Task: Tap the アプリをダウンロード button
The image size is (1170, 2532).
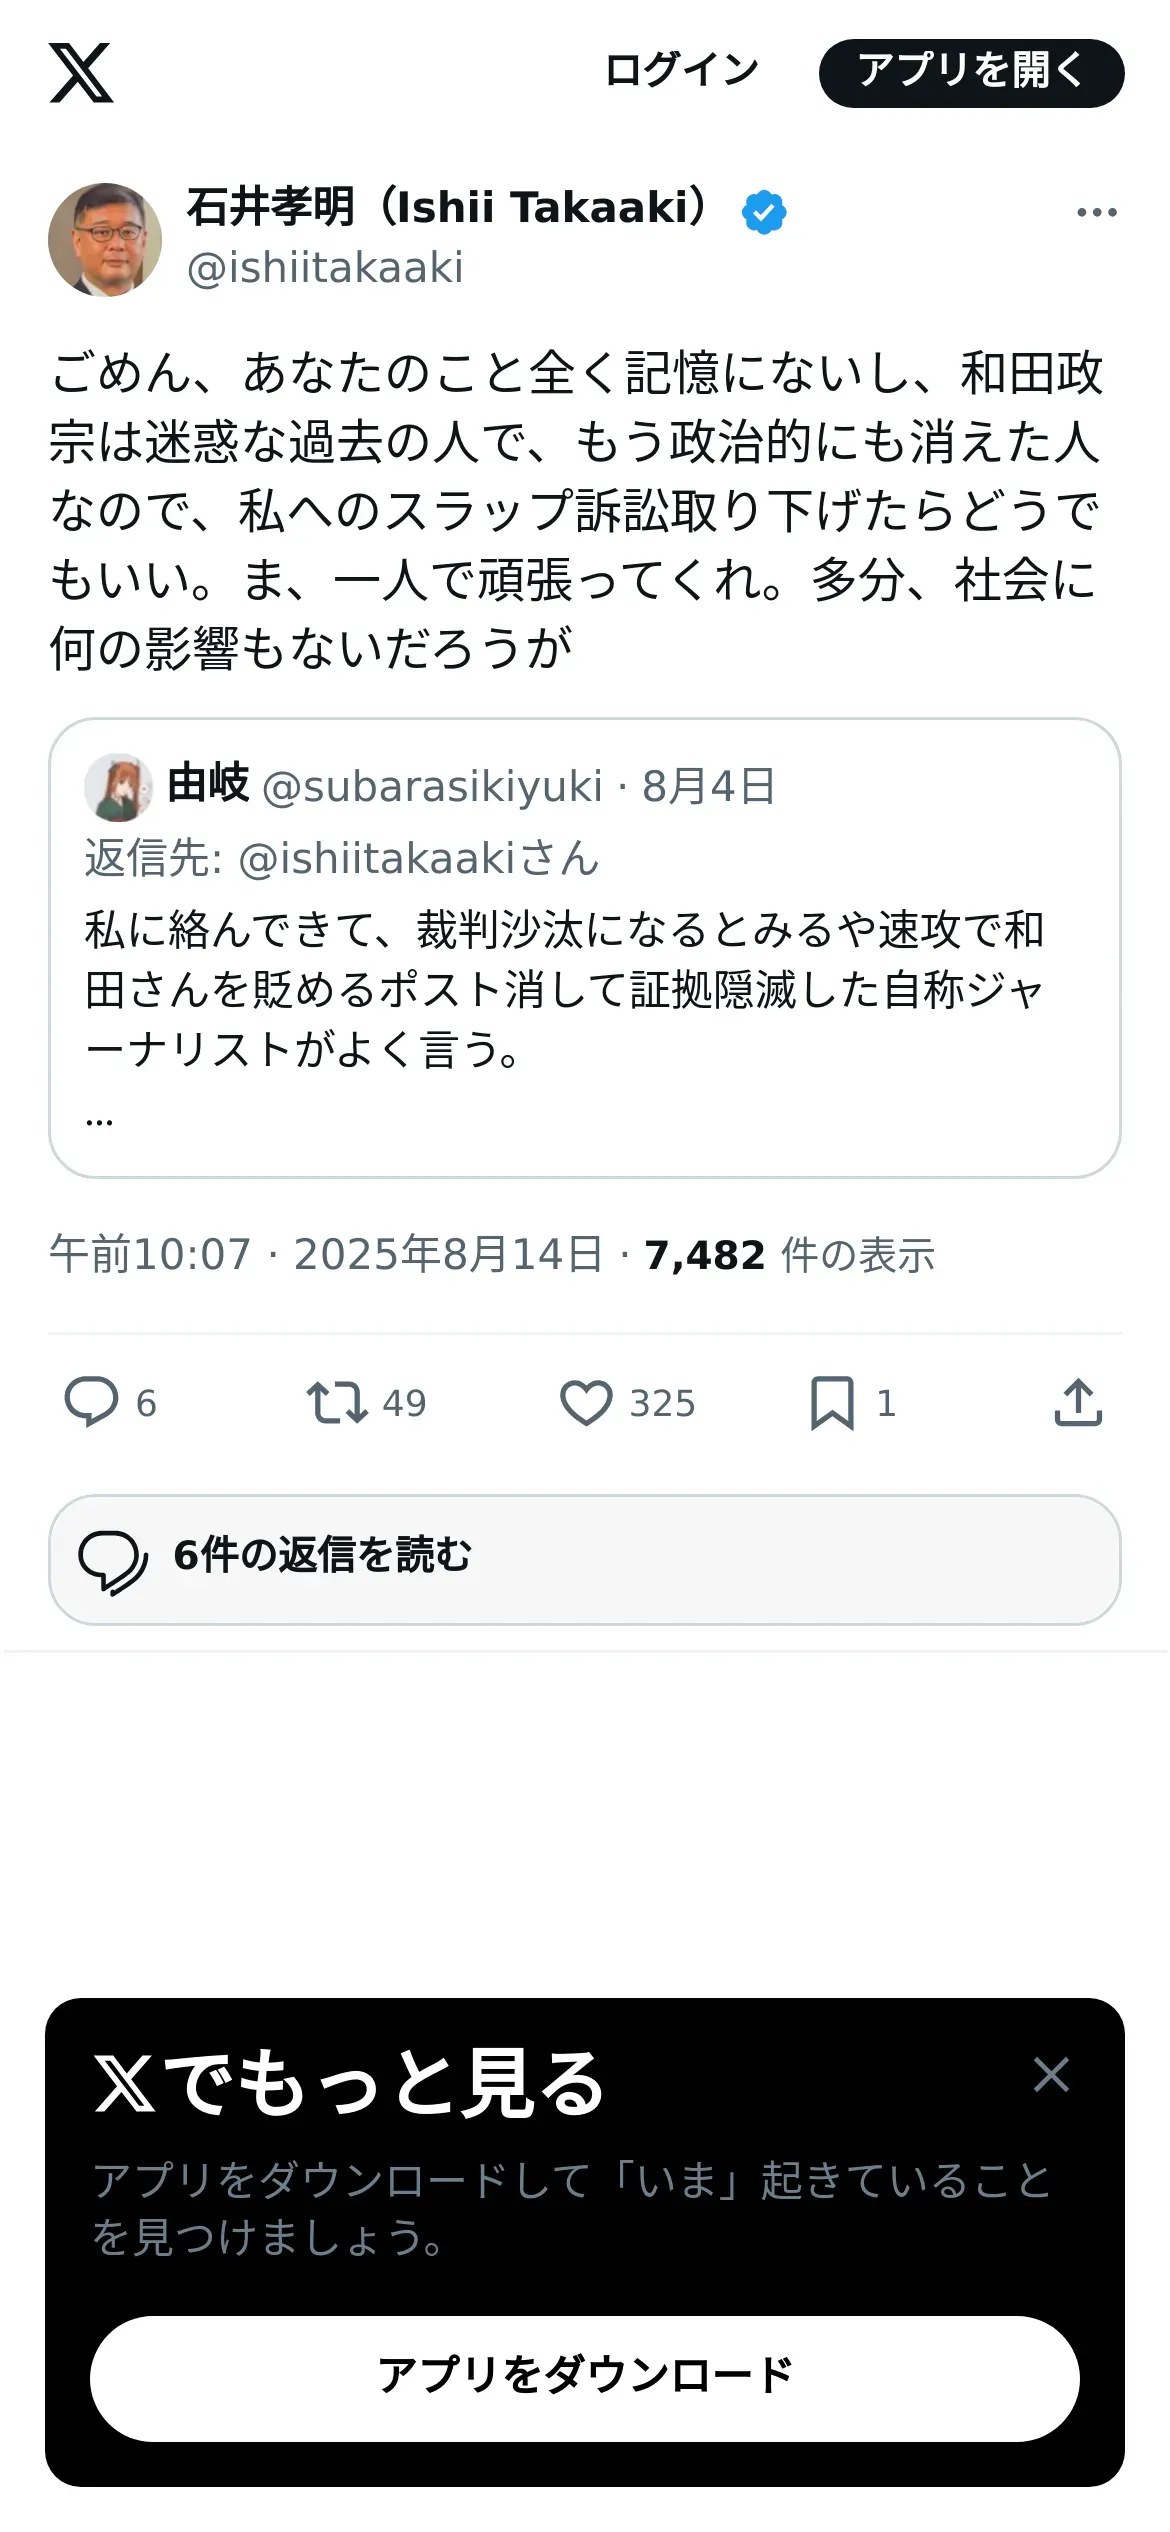Action: (585, 2378)
